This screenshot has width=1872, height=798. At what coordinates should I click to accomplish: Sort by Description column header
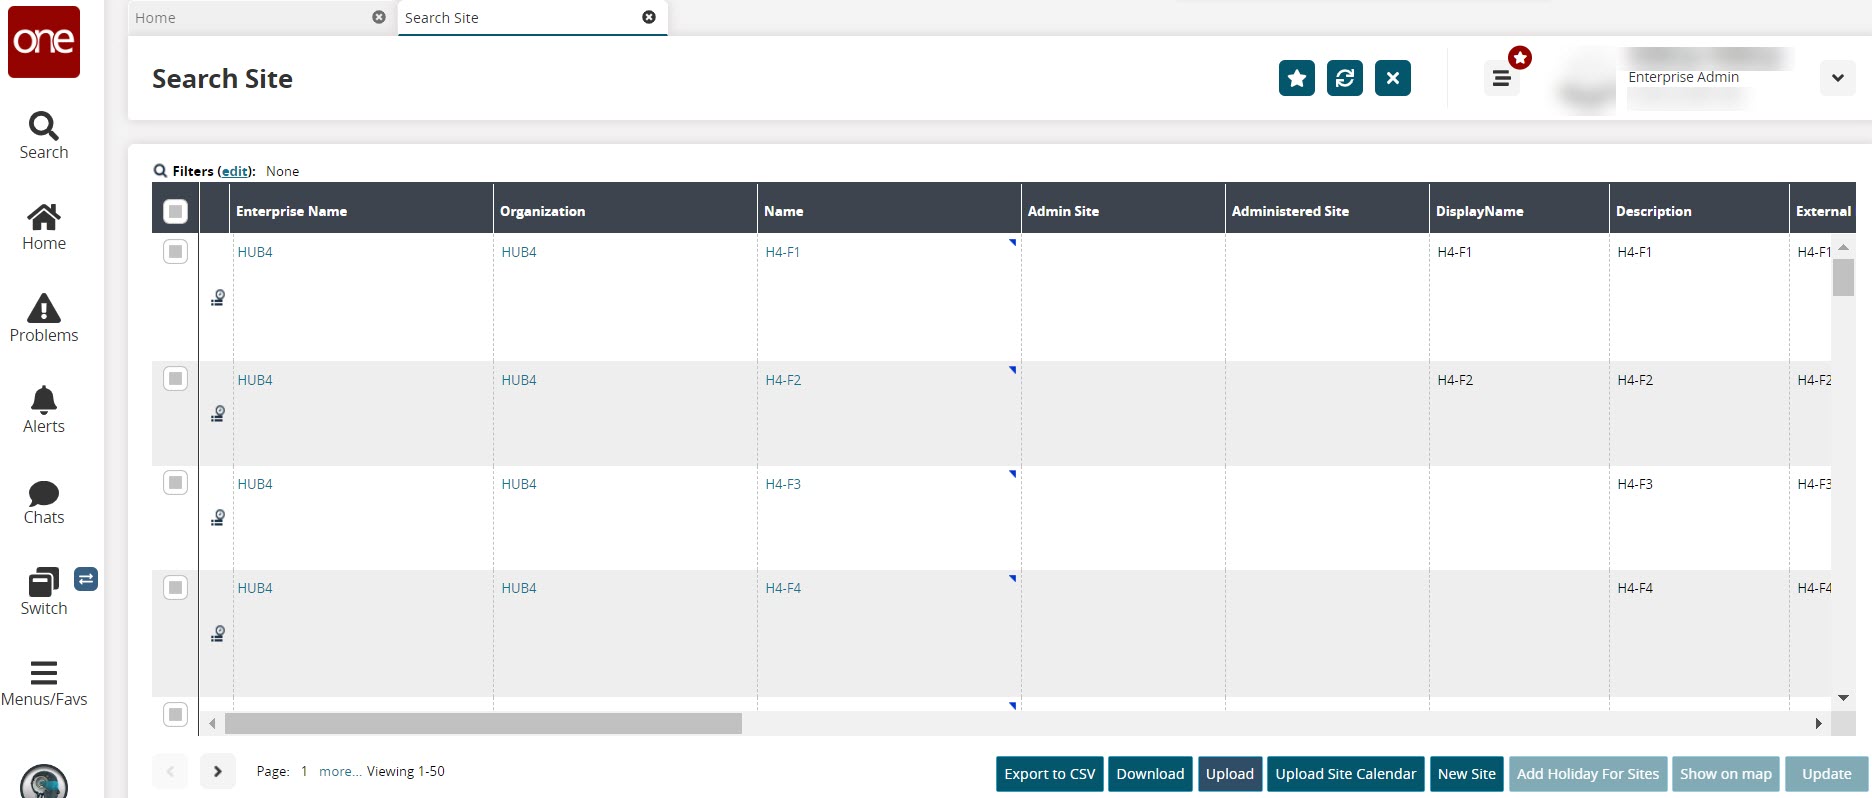coord(1699,211)
